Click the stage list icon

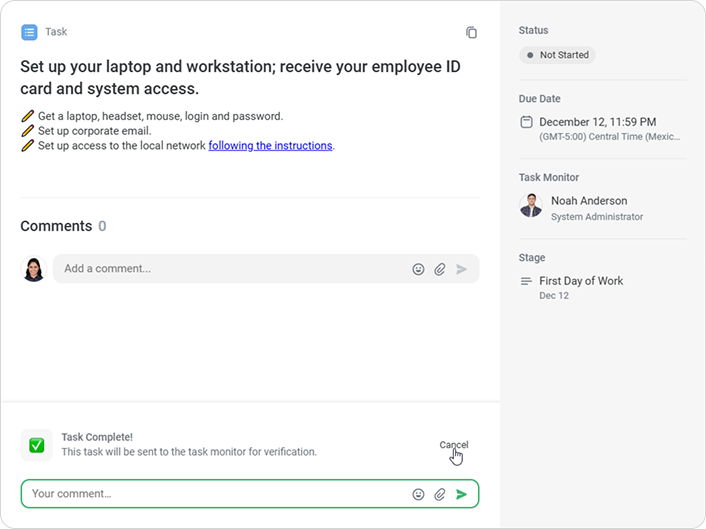pyautogui.click(x=527, y=281)
